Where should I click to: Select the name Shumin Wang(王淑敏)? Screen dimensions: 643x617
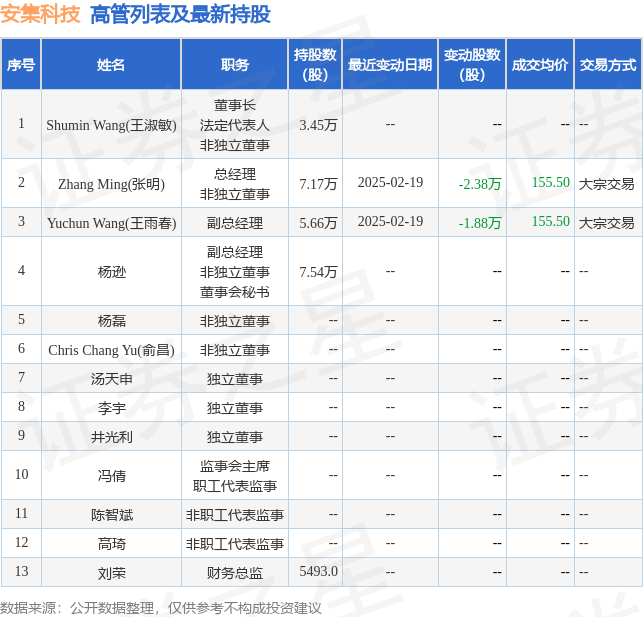(x=111, y=125)
